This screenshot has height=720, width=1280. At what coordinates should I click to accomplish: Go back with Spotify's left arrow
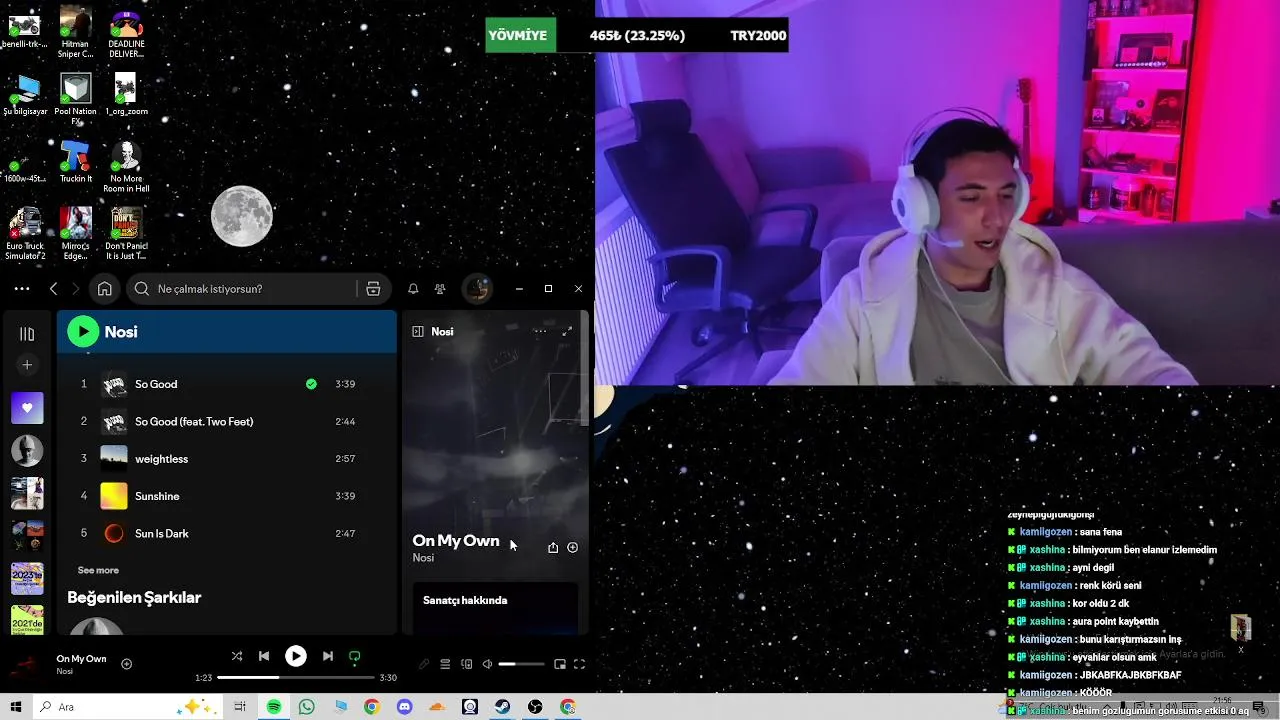point(53,289)
